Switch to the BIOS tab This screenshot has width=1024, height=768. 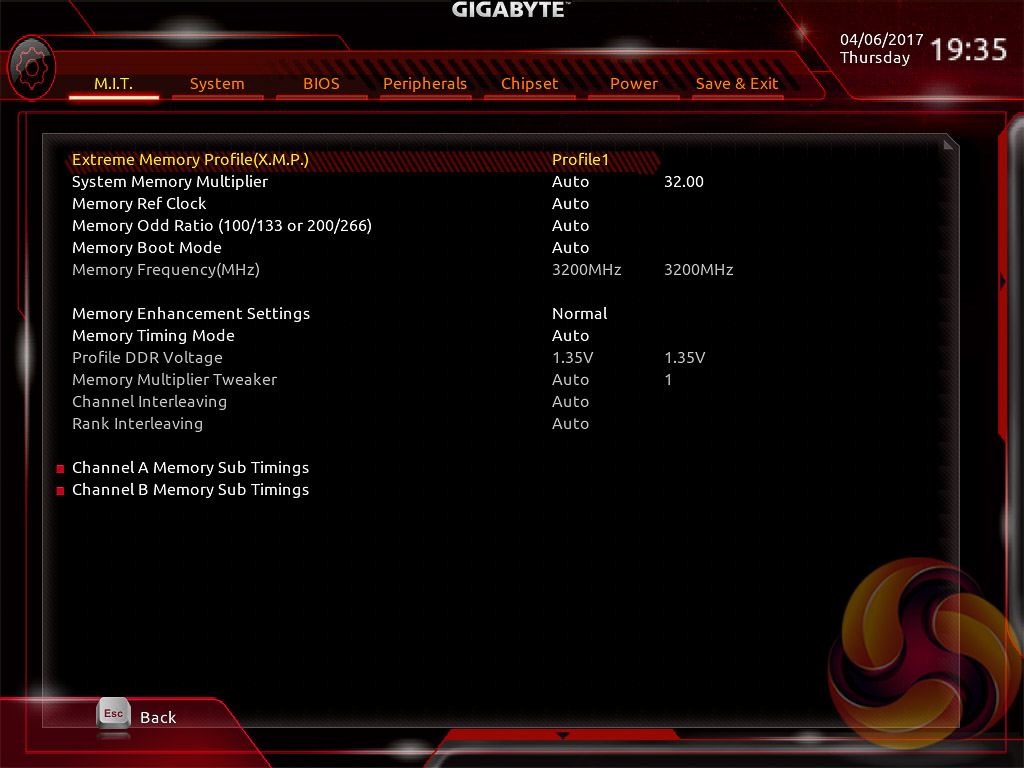[321, 84]
